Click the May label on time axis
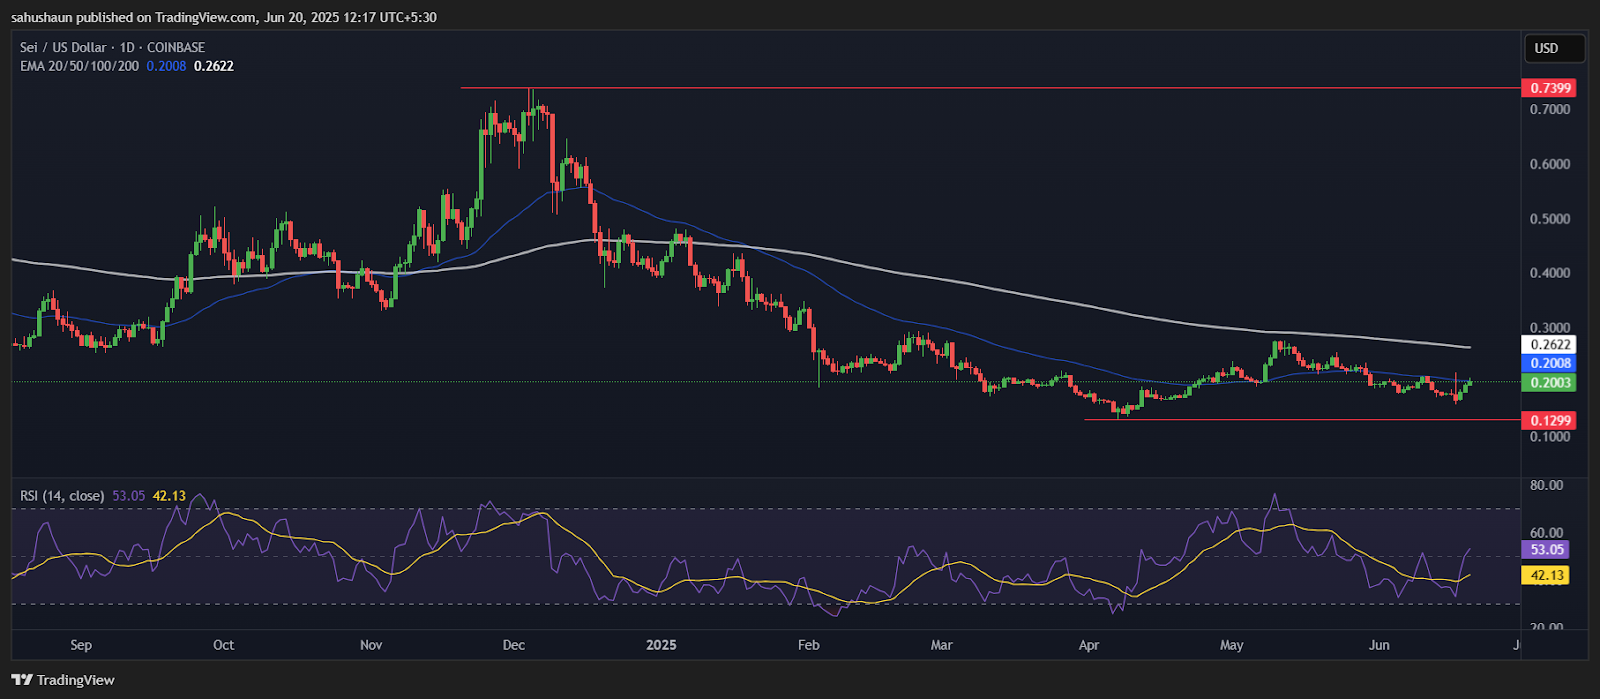 pos(1232,645)
